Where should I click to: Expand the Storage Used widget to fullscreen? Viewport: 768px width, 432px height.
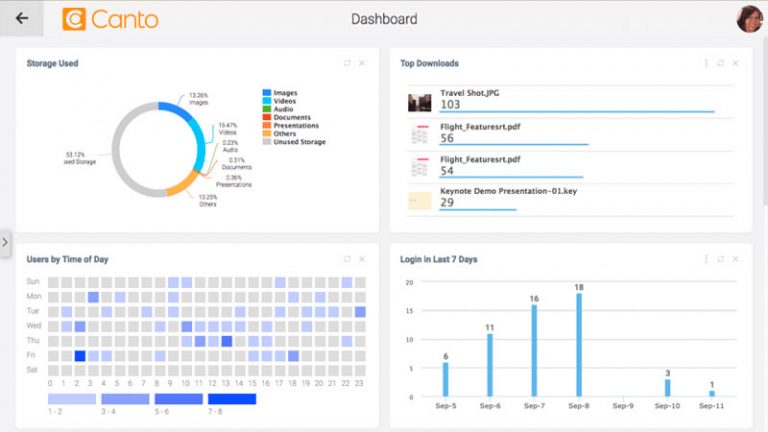click(x=347, y=63)
